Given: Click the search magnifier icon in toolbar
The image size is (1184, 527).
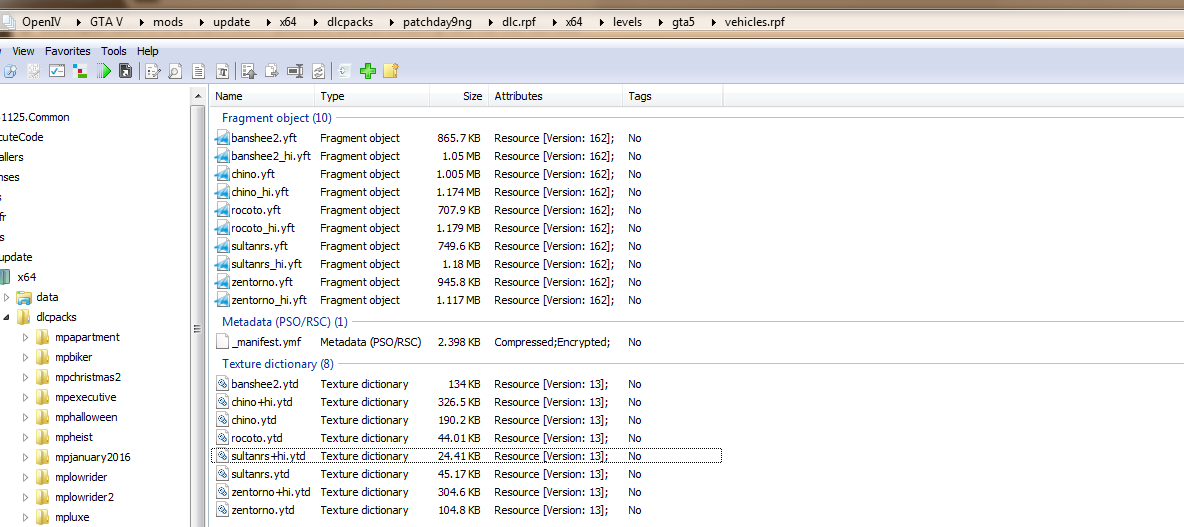Looking at the screenshot, I should click(x=11, y=71).
